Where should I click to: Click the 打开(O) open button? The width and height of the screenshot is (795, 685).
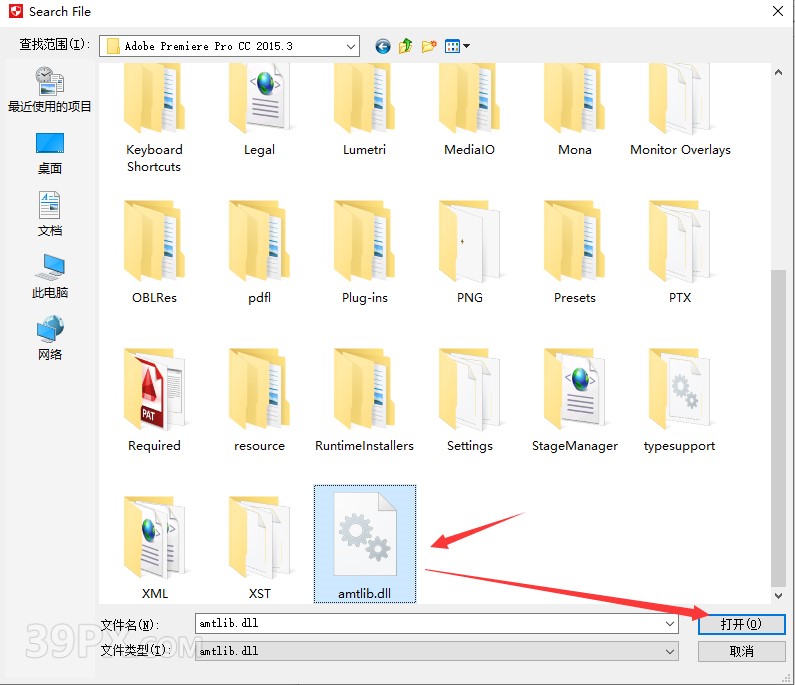[741, 624]
